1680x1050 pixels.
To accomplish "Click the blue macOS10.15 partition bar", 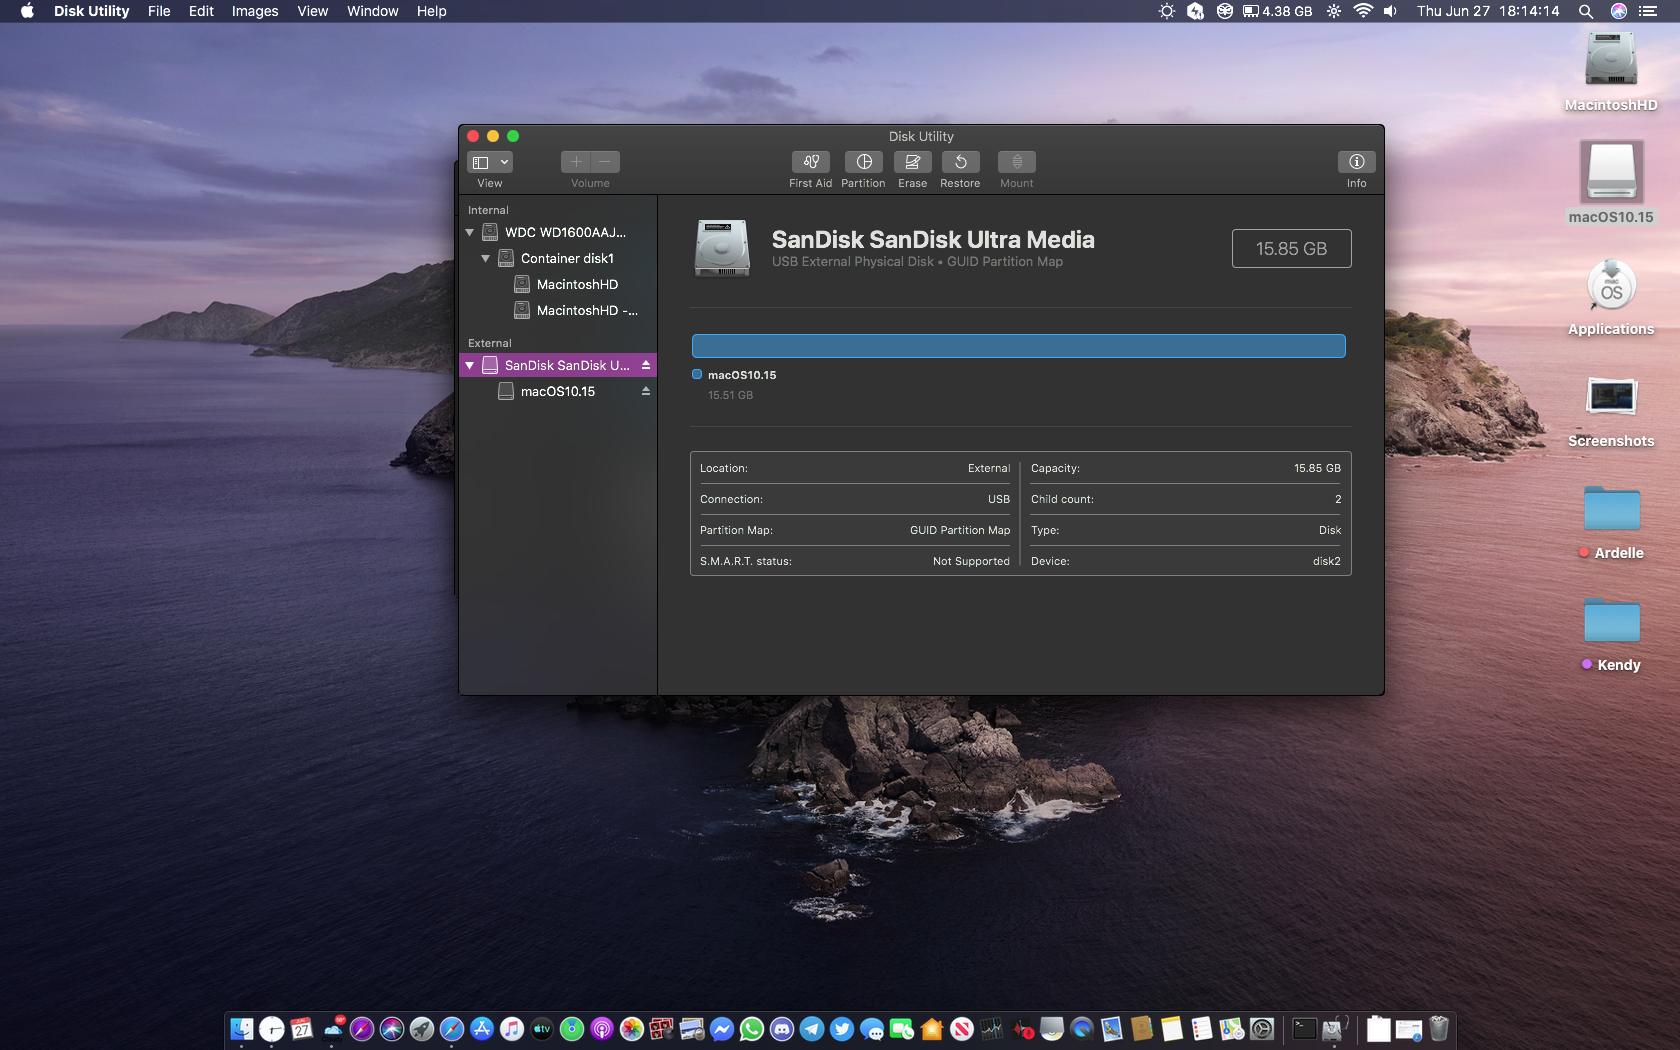I will [x=1018, y=346].
